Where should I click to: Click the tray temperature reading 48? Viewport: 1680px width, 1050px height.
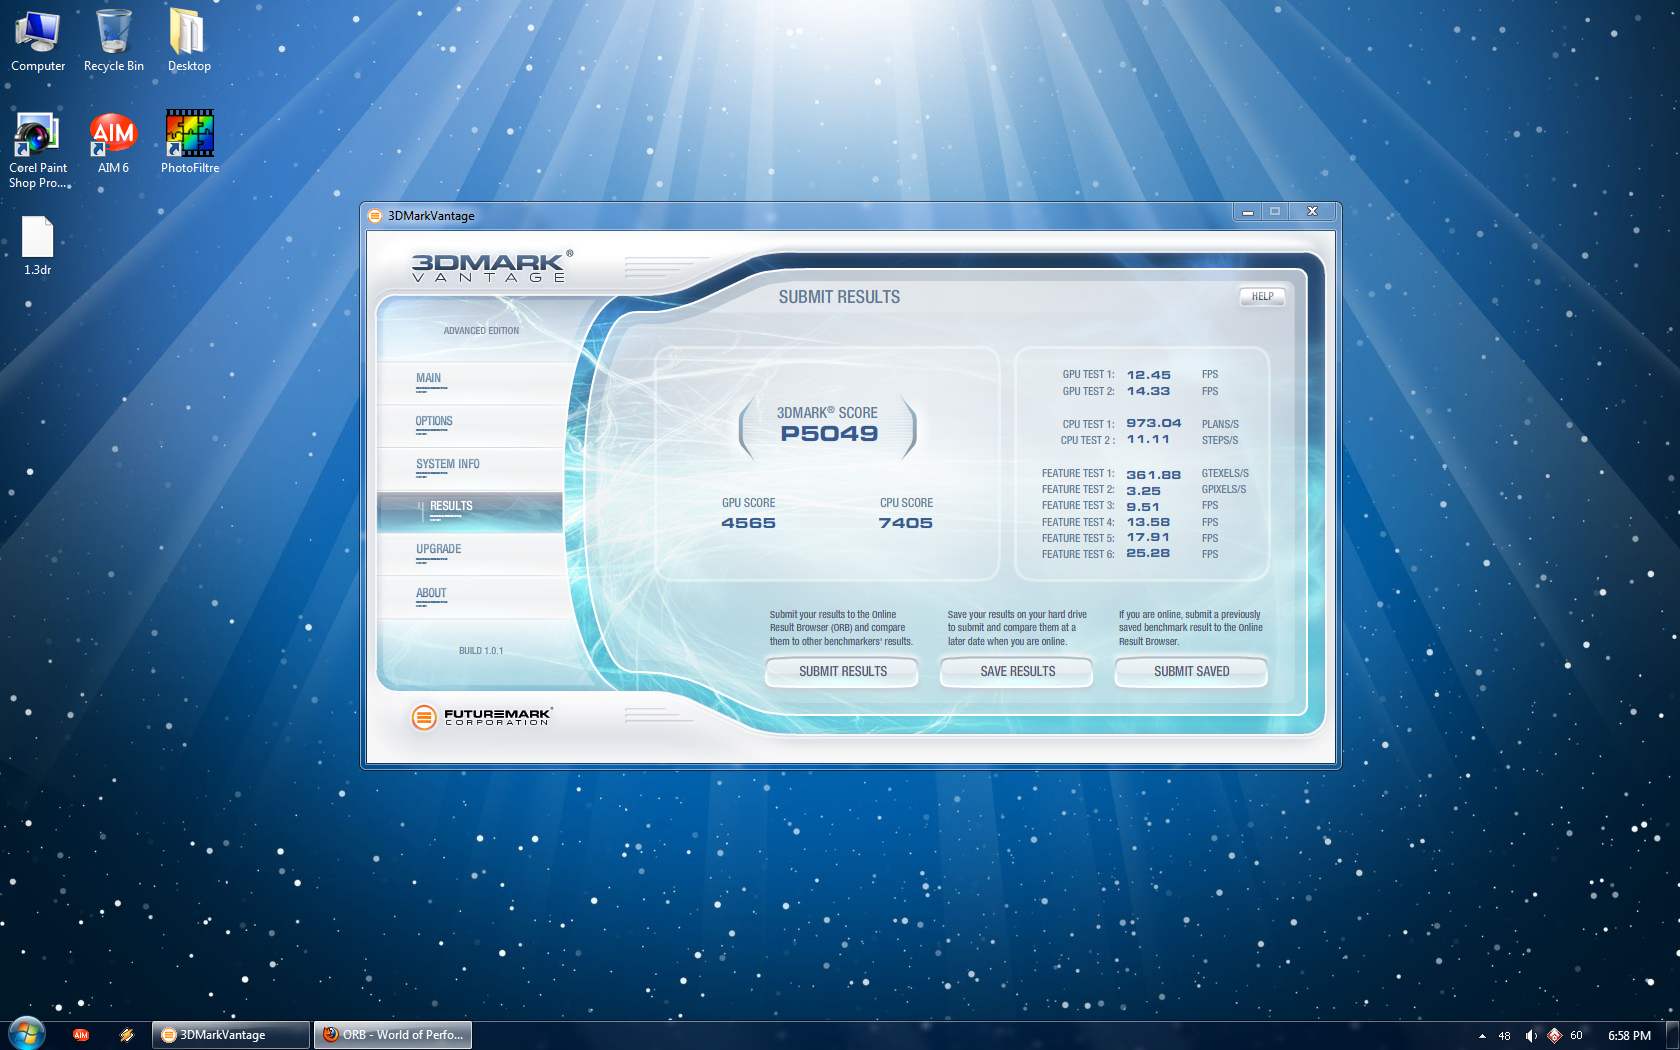[x=1504, y=1036]
